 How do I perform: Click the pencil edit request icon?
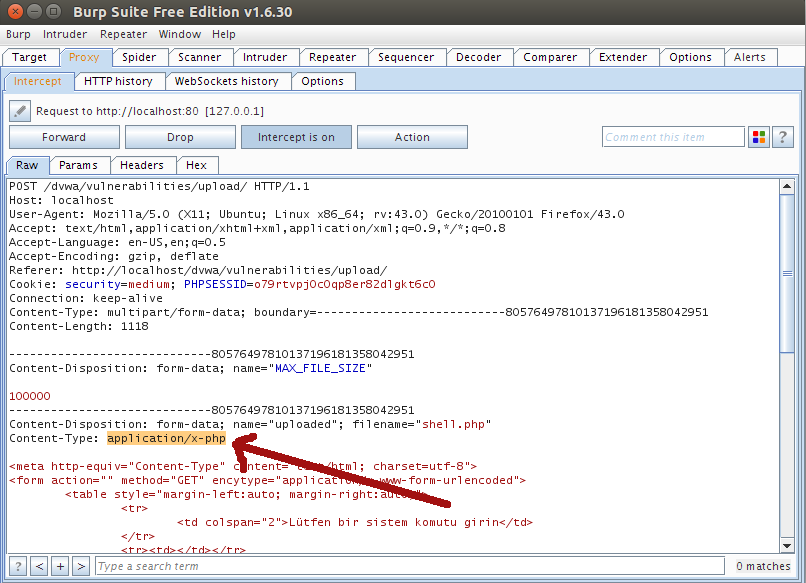pyautogui.click(x=20, y=111)
